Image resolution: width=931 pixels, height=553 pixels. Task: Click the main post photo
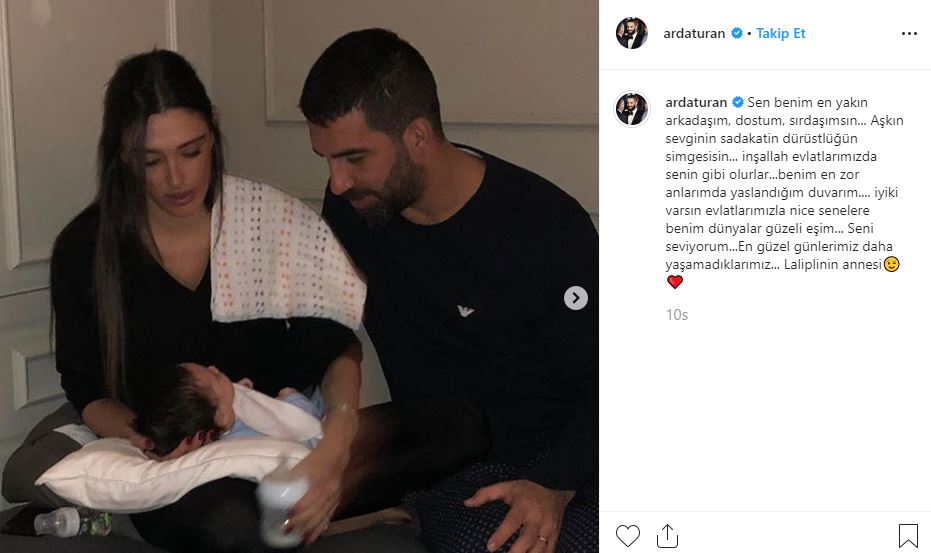point(299,276)
